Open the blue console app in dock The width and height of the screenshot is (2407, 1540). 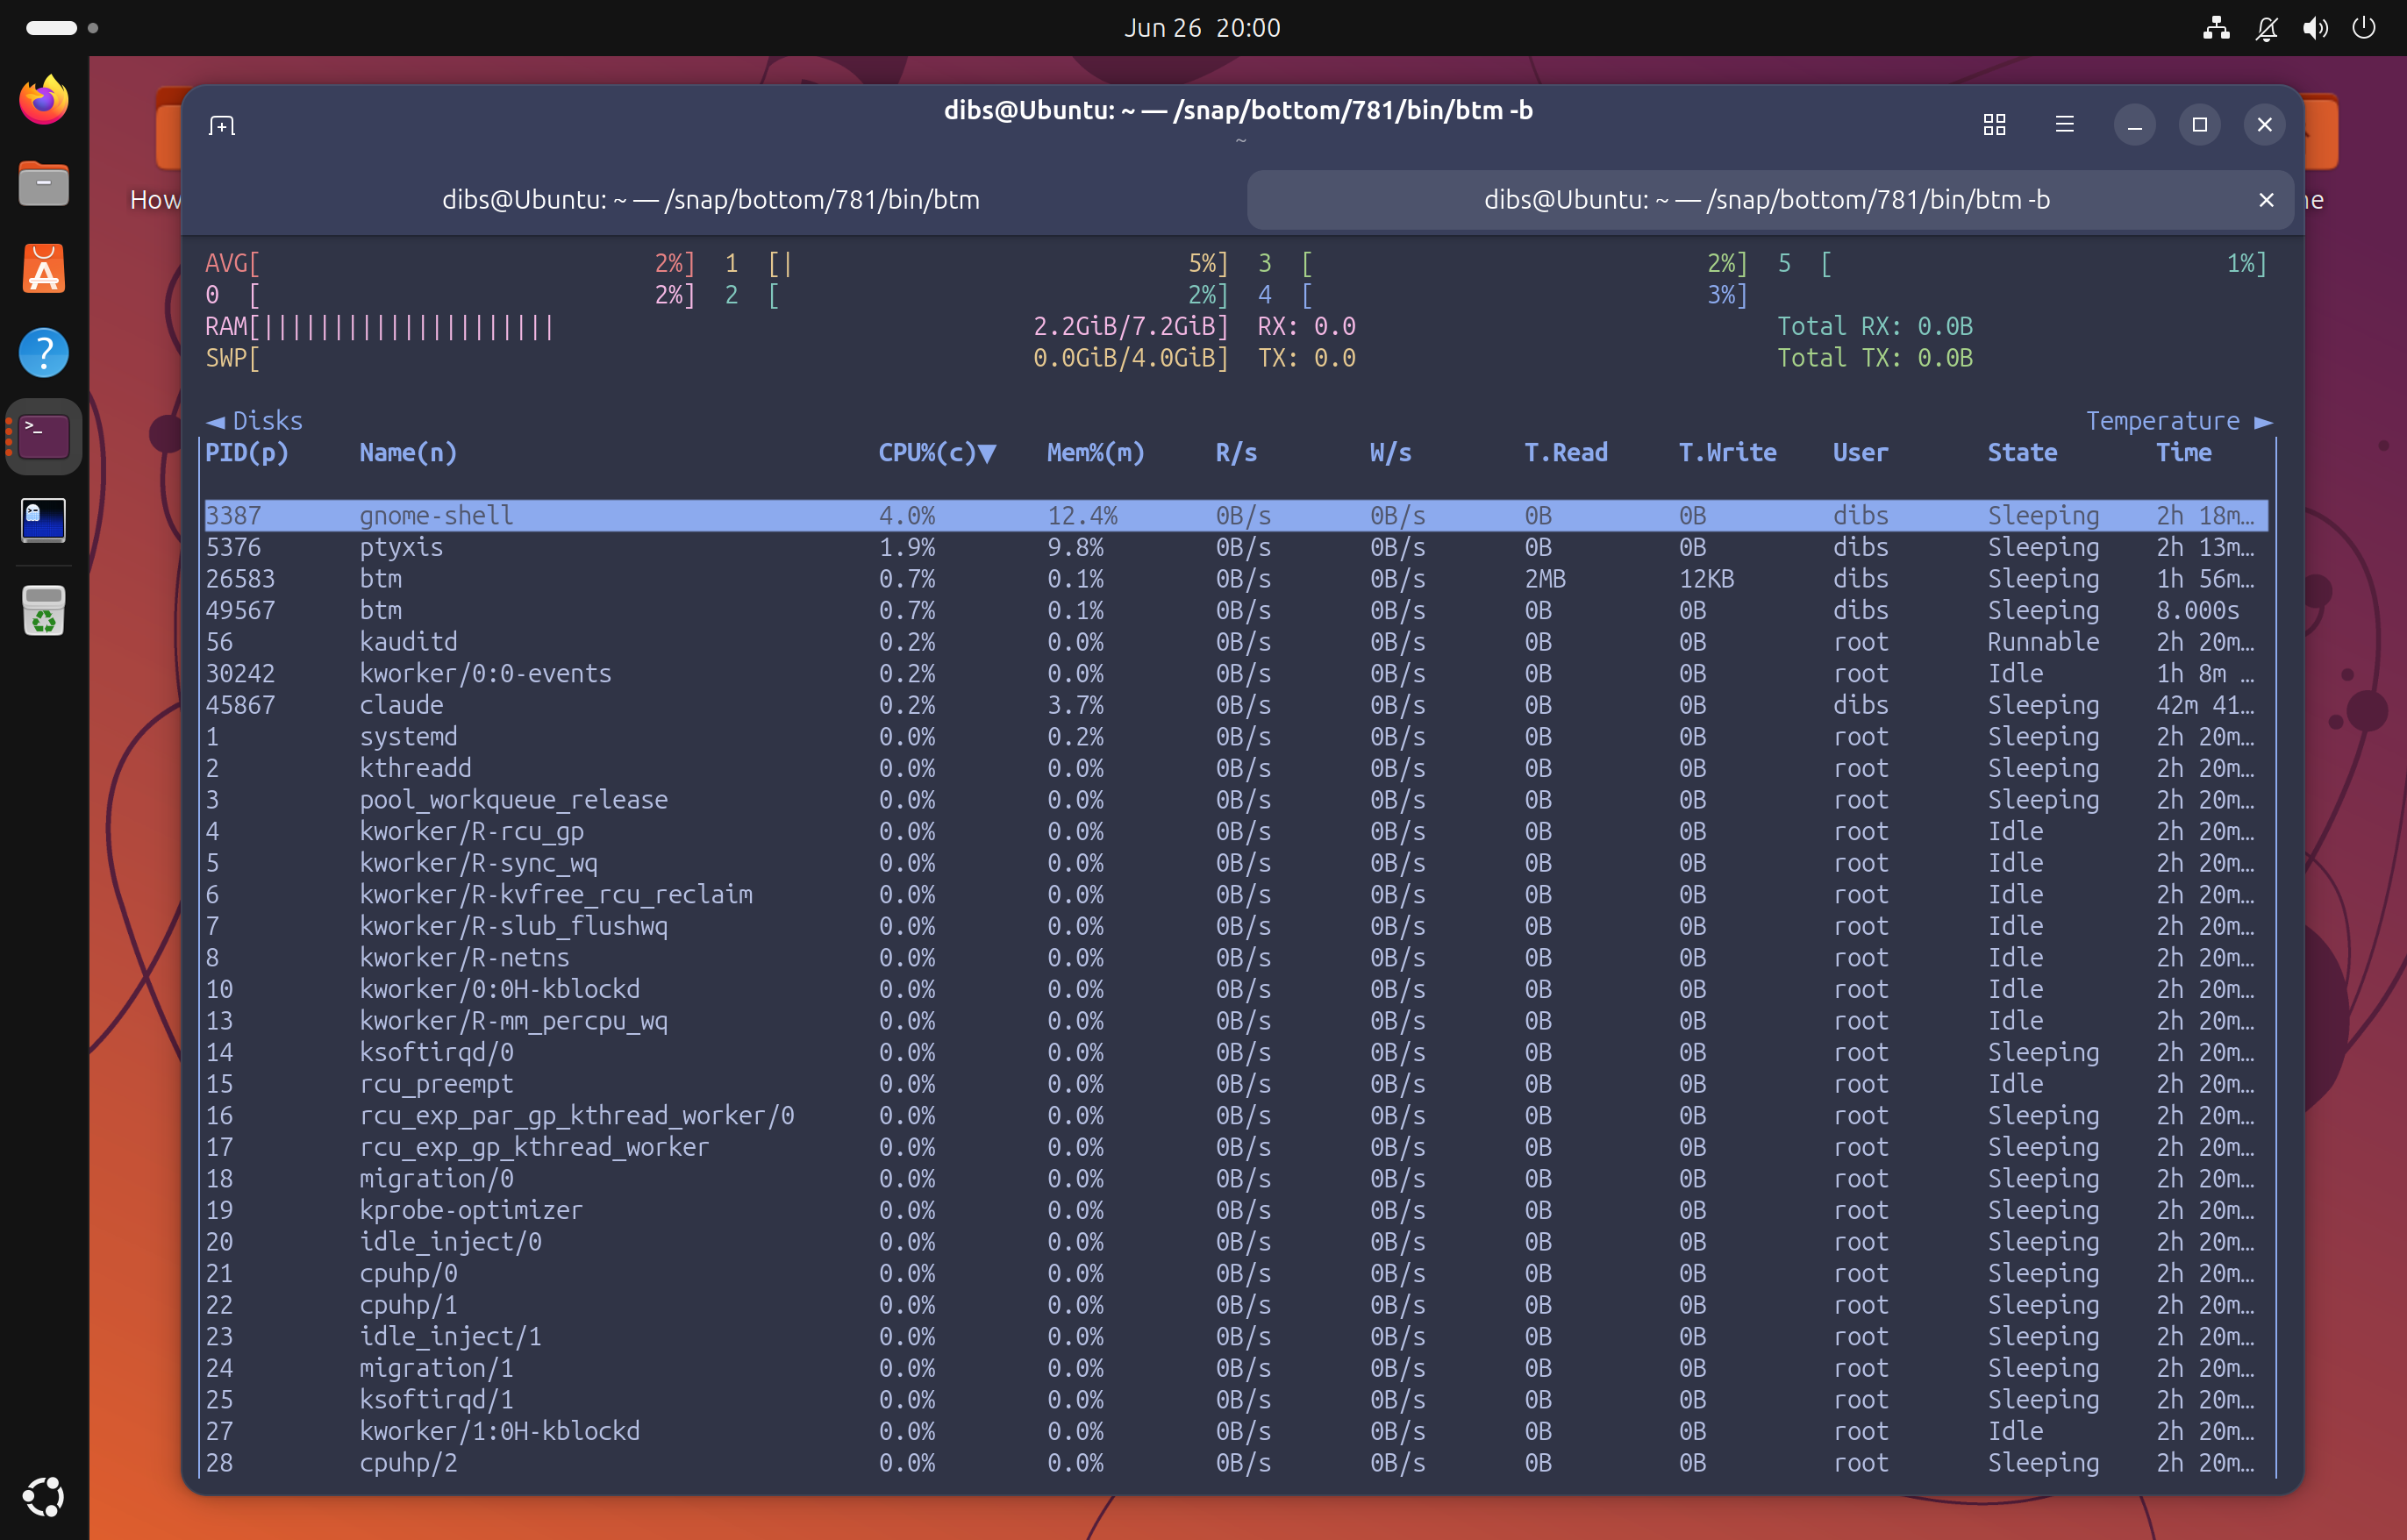(x=44, y=521)
